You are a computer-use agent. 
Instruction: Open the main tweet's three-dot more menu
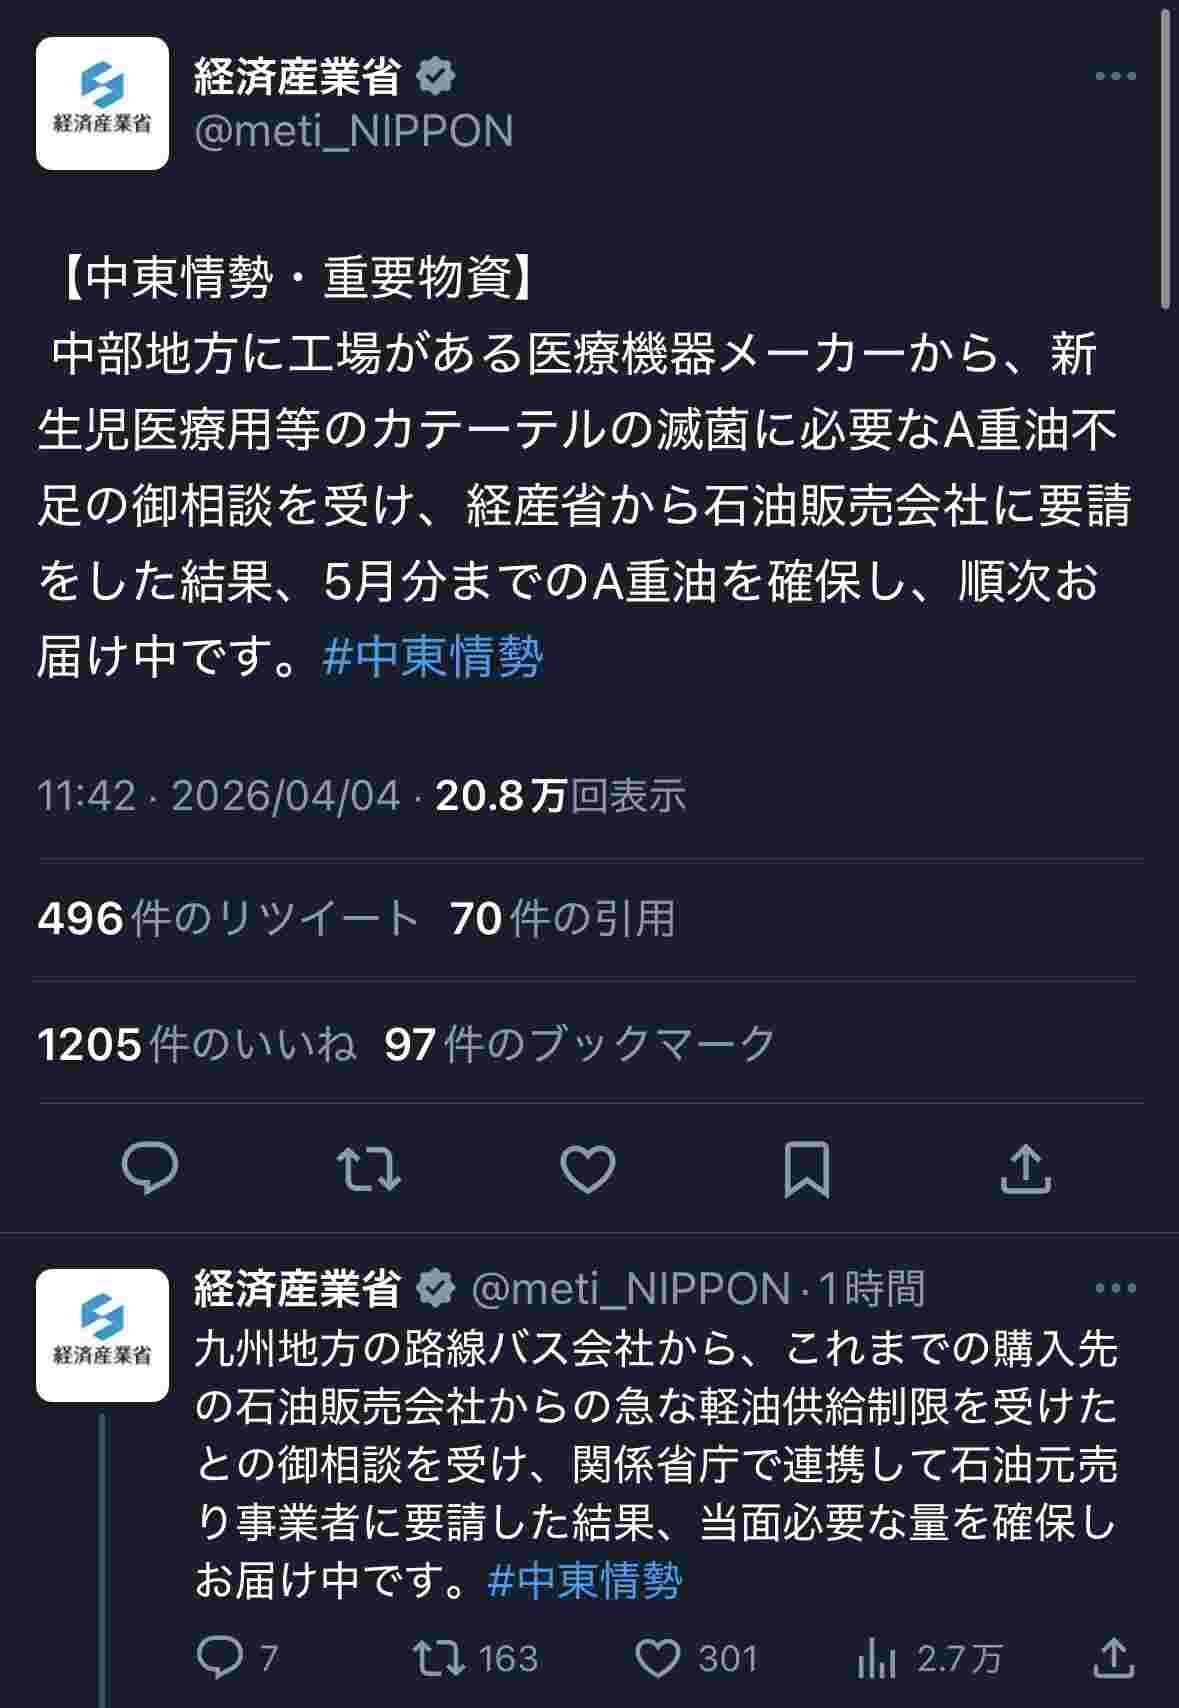pyautogui.click(x=1115, y=76)
